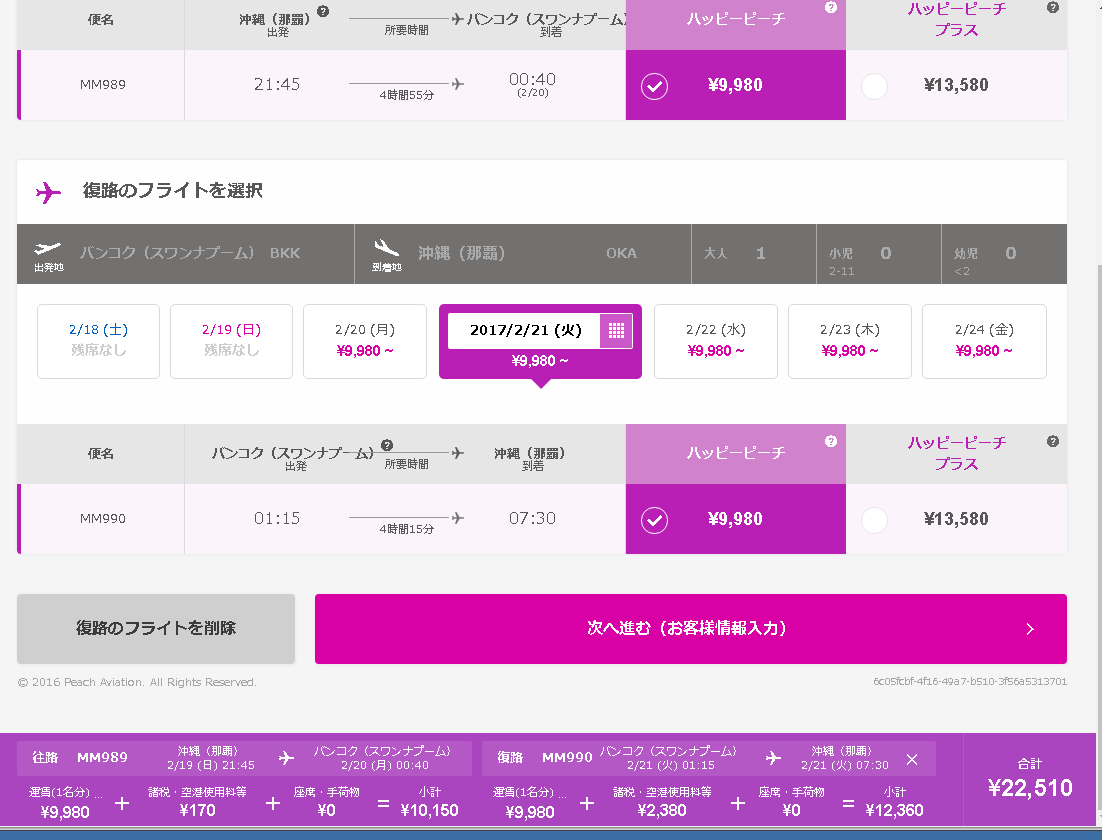Click return arrival time 07:30

point(532,518)
